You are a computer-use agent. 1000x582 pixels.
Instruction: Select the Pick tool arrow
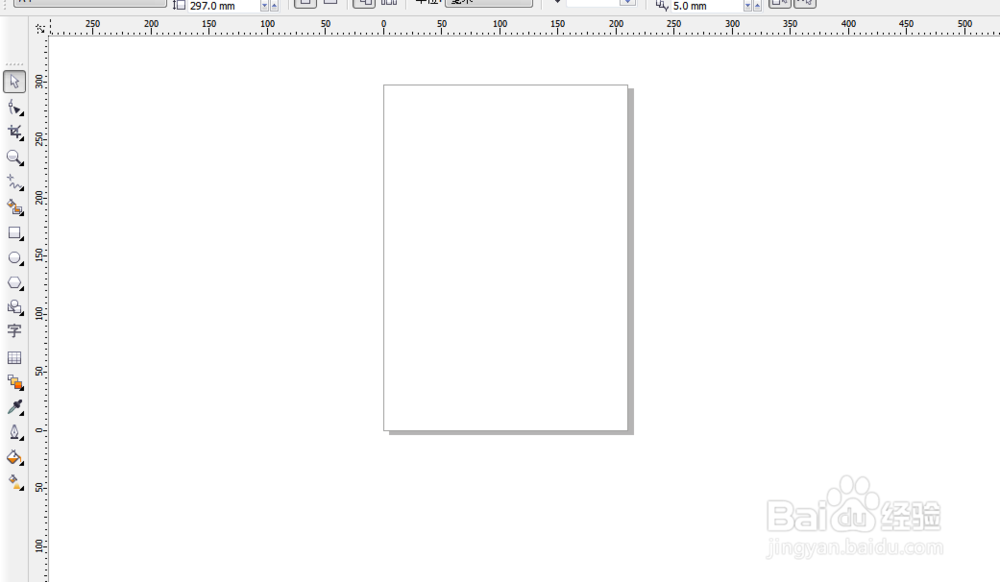(15, 82)
